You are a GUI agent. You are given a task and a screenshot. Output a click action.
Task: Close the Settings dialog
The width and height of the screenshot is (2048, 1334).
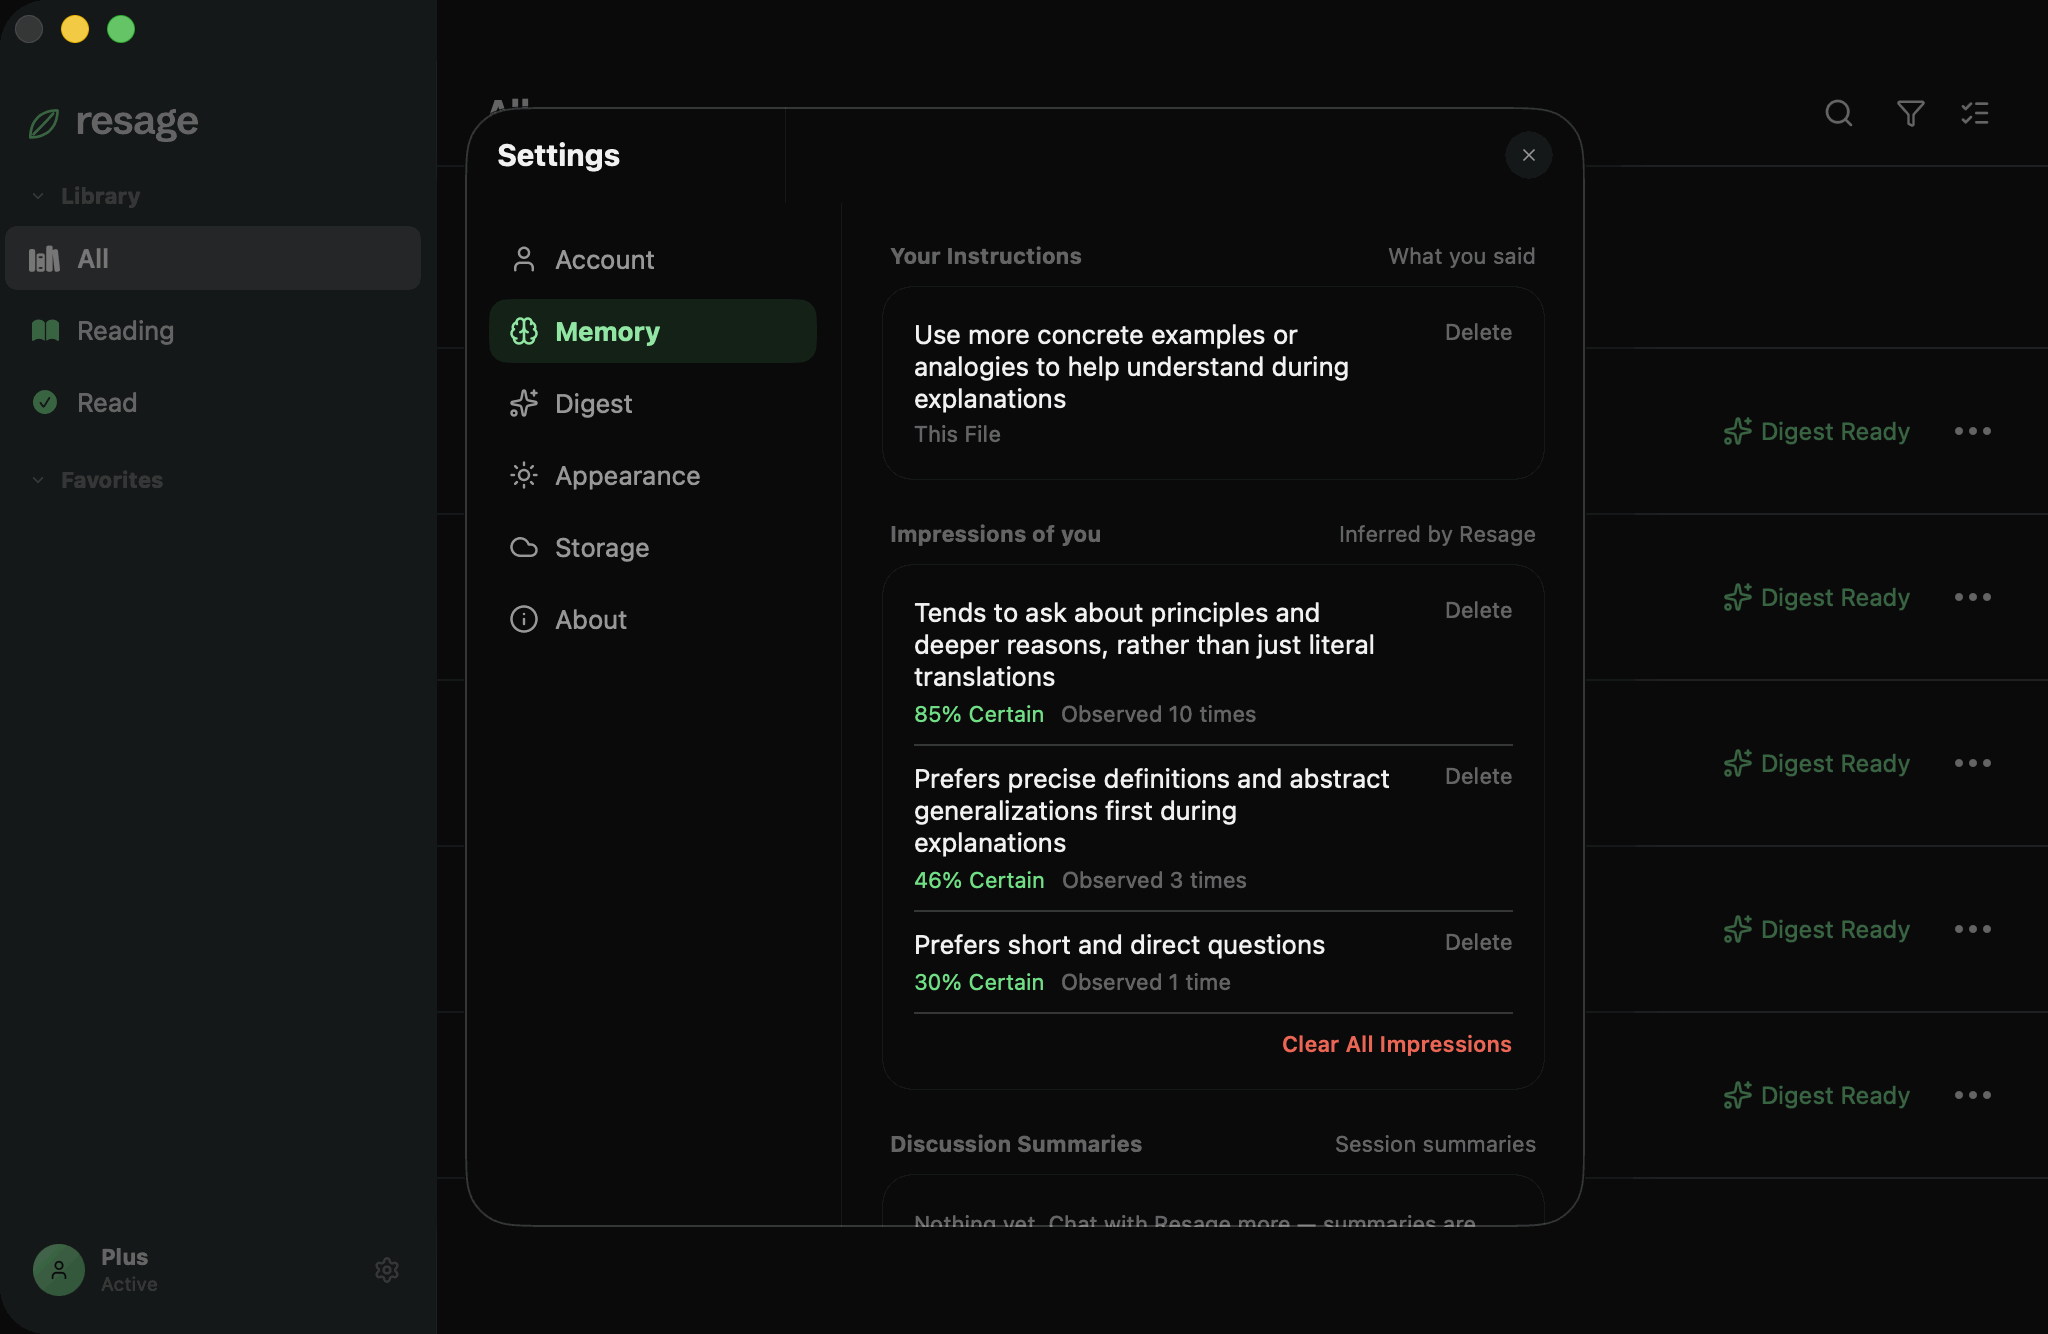[1528, 155]
